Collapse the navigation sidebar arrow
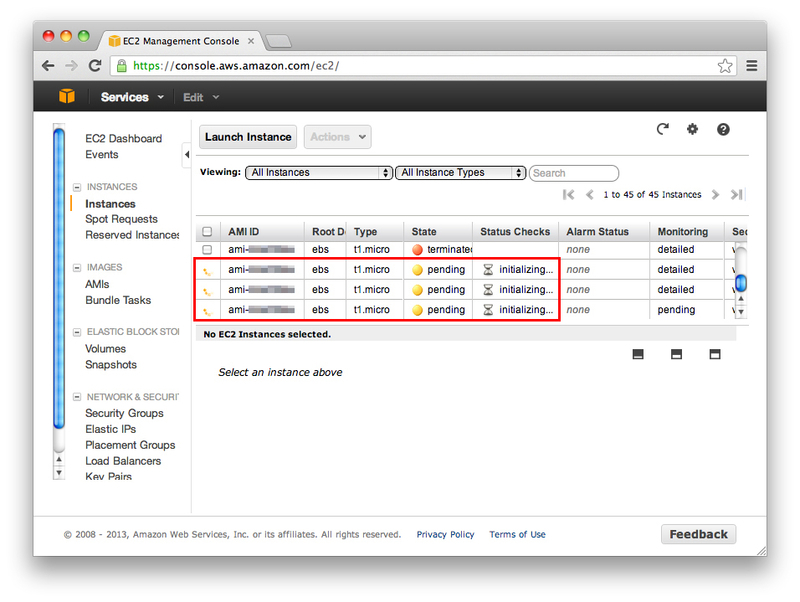This screenshot has height=602, width=800. (x=187, y=155)
